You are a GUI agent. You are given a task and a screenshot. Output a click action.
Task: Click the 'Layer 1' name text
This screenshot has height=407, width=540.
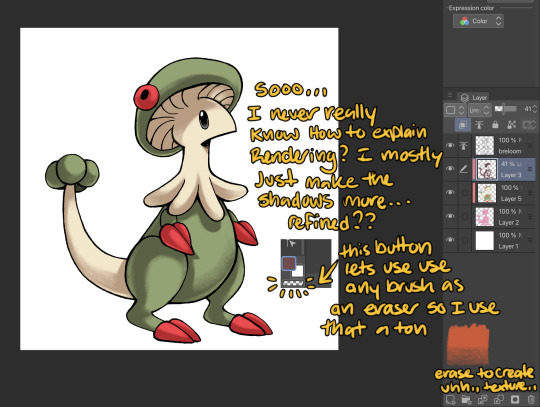click(509, 246)
